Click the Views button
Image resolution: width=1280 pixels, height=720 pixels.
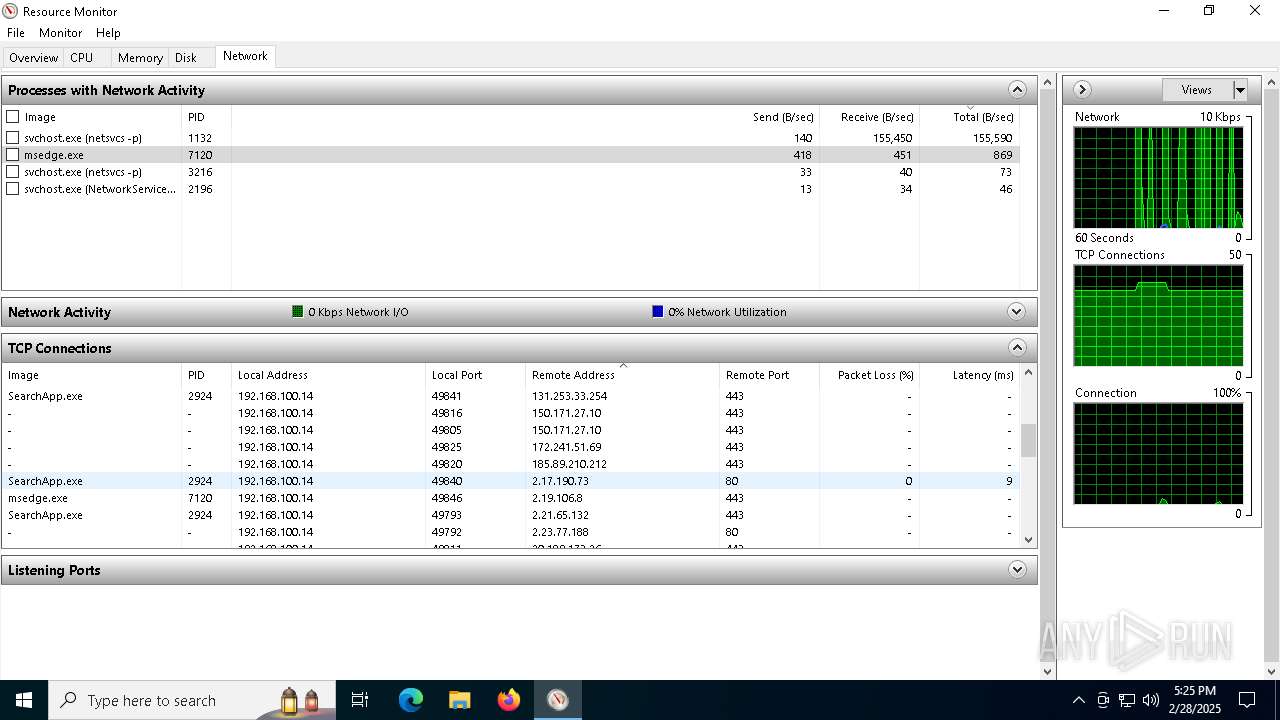[x=1197, y=90]
